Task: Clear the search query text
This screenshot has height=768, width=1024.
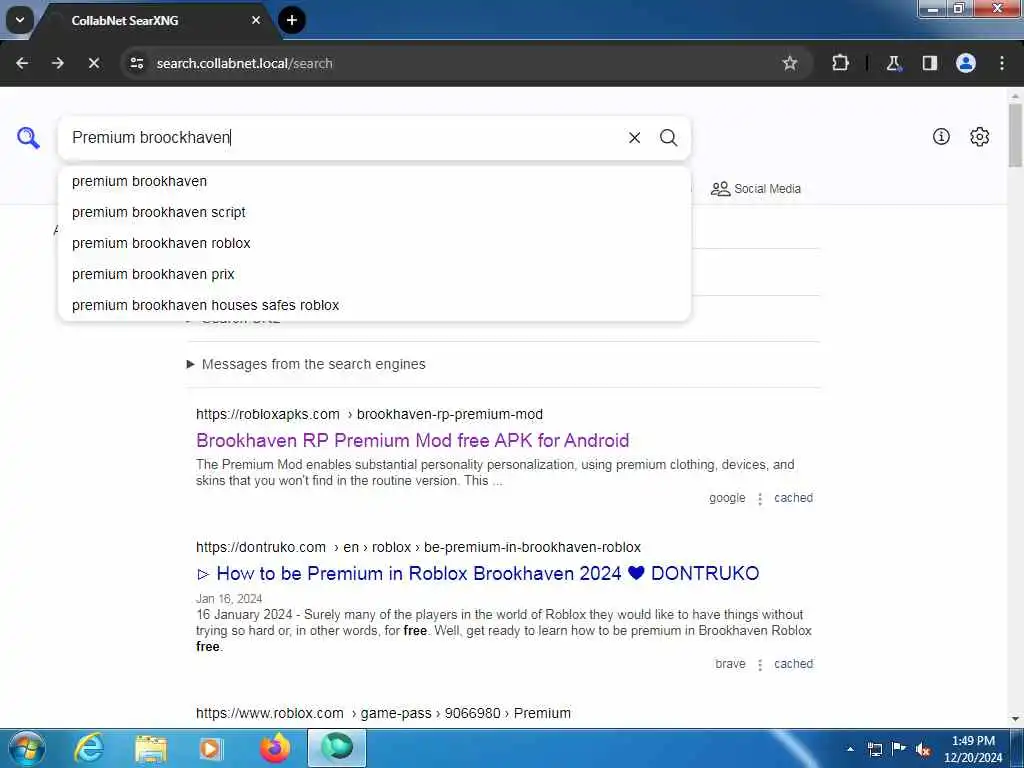Action: (x=634, y=138)
